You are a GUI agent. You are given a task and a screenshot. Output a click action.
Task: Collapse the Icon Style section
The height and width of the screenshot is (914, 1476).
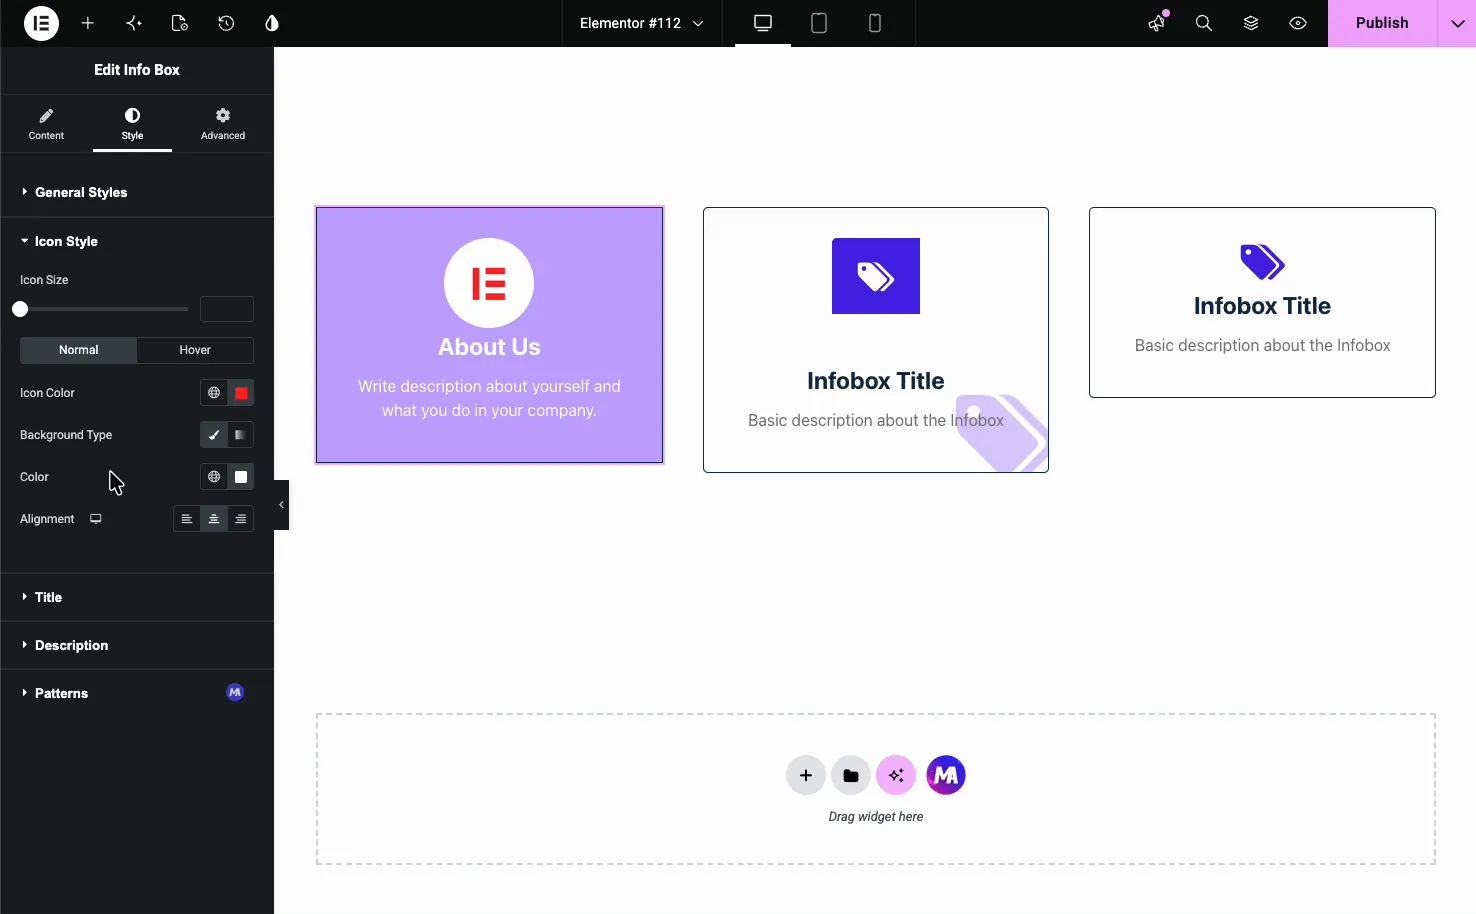(x=137, y=241)
